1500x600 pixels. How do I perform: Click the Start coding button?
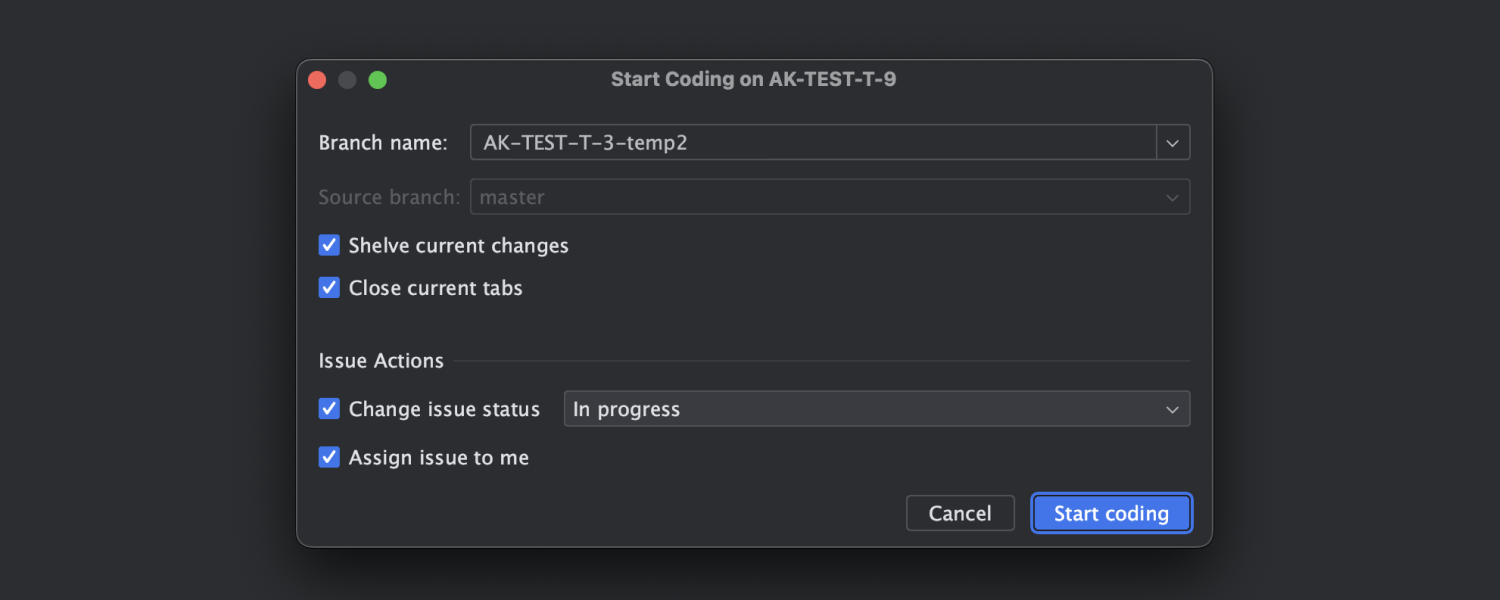click(x=1111, y=513)
